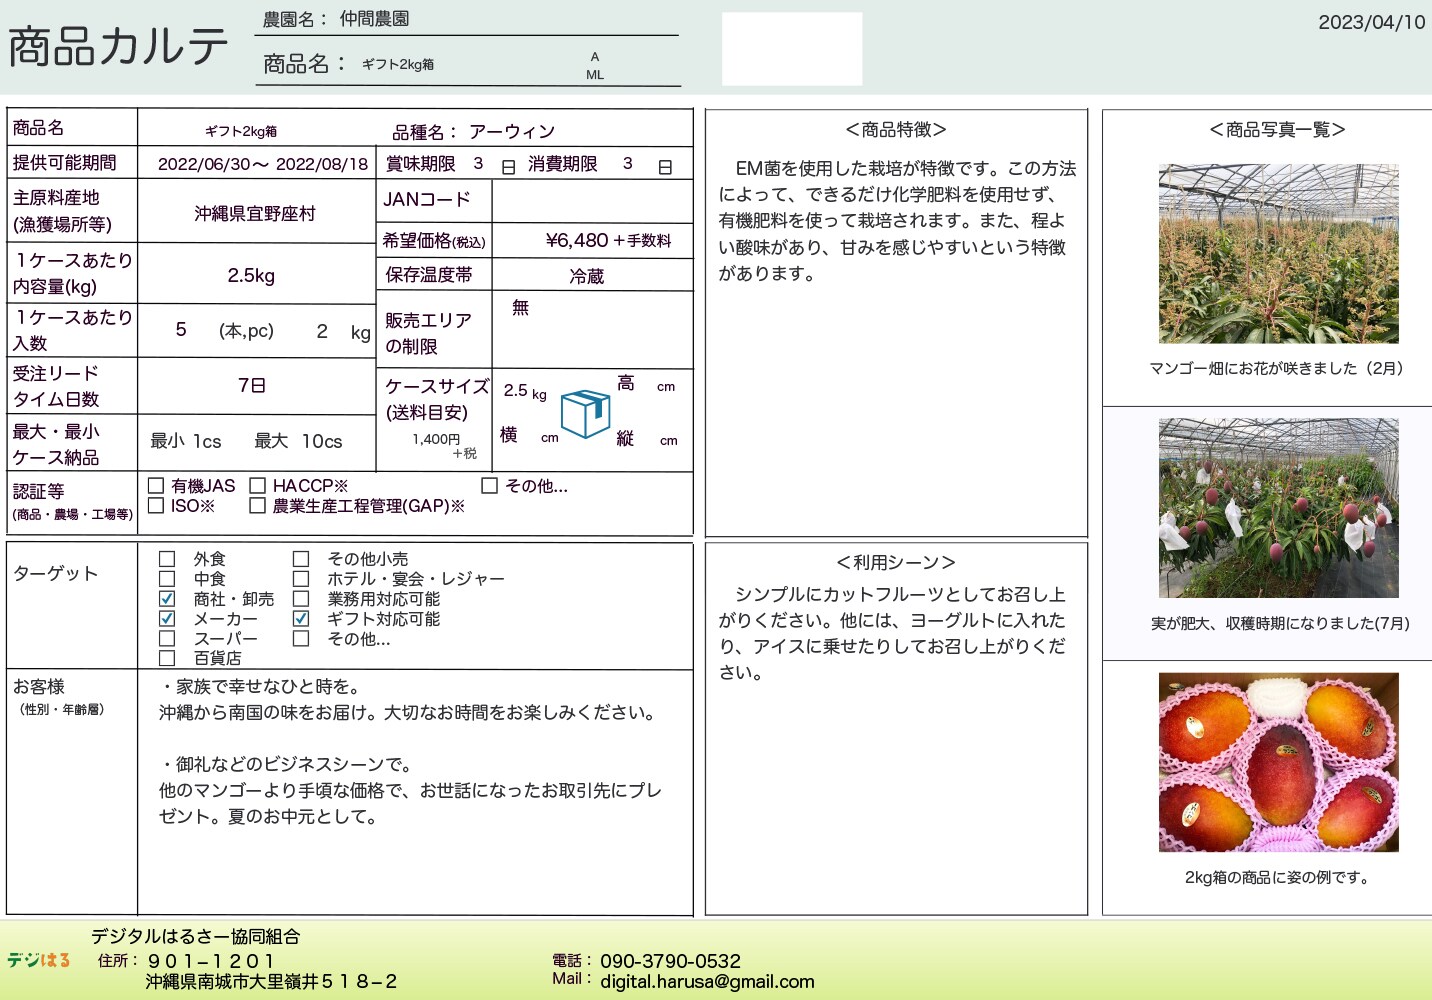Open the mango flower field photo

pyautogui.click(x=1278, y=254)
